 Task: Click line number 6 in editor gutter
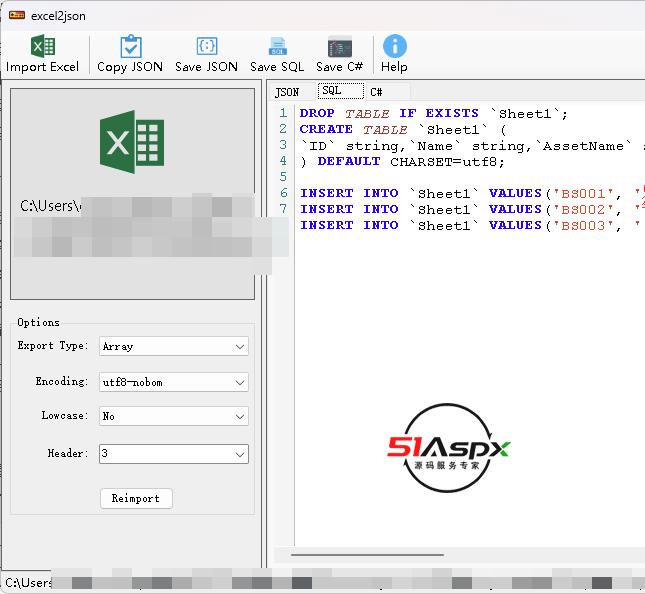coord(284,193)
